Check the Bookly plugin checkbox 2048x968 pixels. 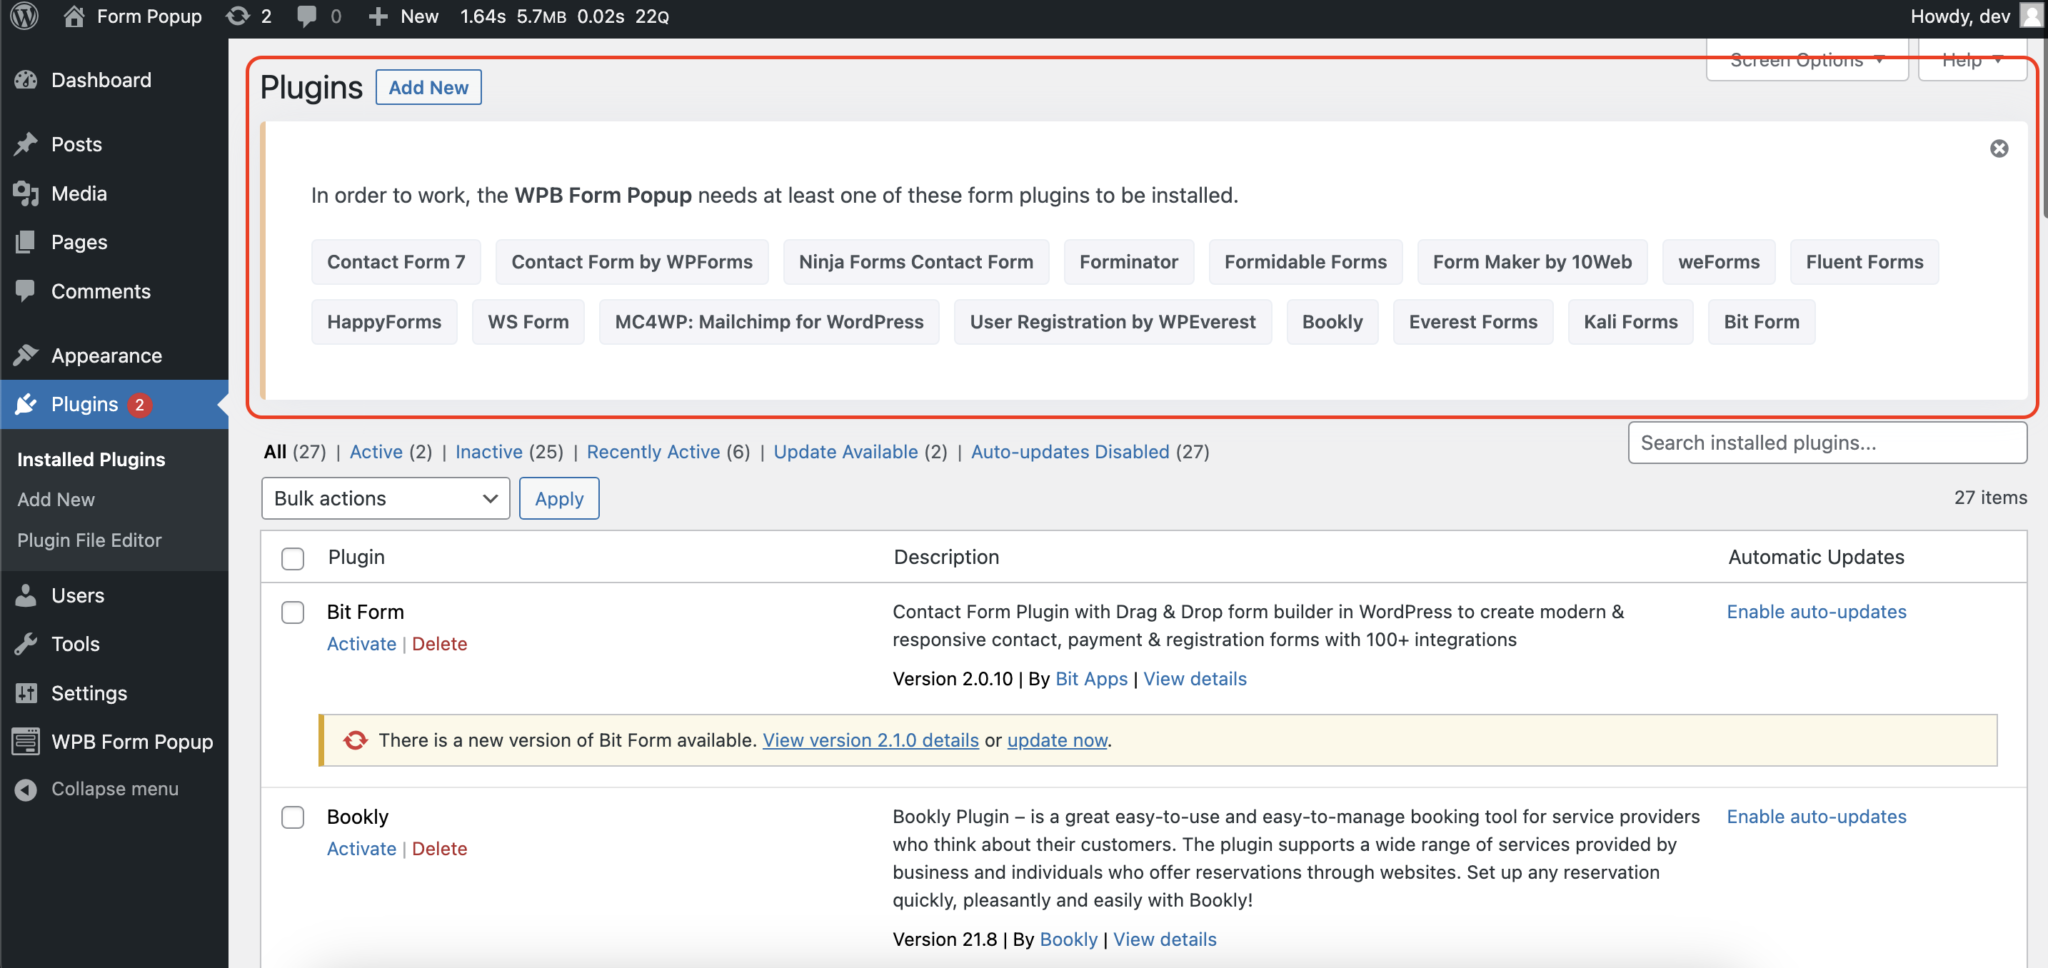coord(292,817)
